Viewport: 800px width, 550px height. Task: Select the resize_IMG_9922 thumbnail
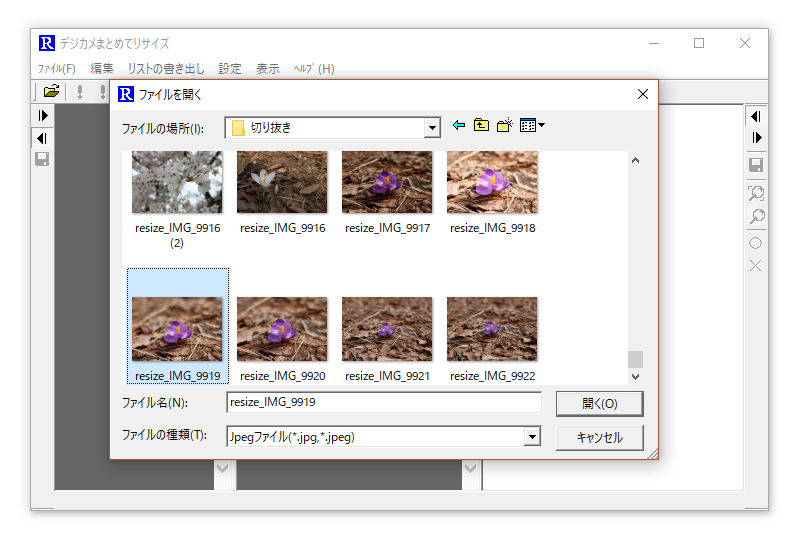tap(492, 329)
